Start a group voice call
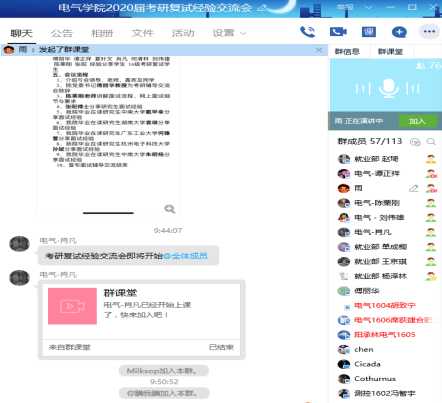The height and width of the screenshot is (403, 442). coord(307,32)
